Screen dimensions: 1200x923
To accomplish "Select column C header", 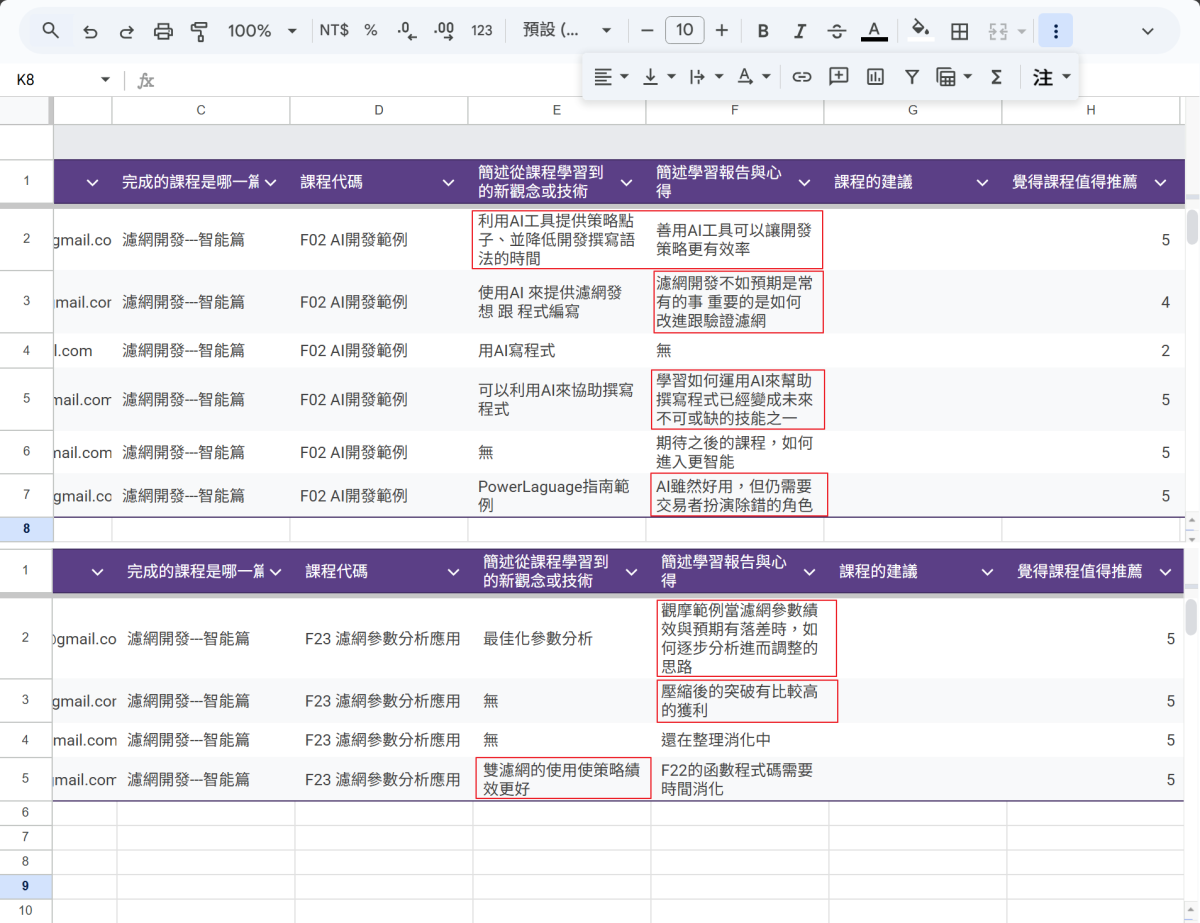I will pyautogui.click(x=201, y=110).
